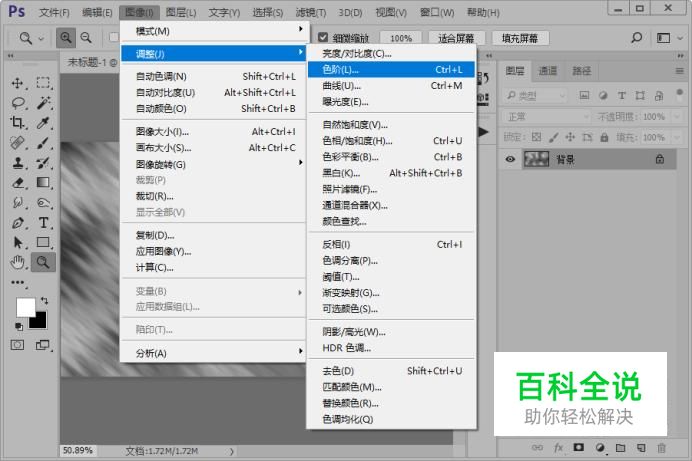Screen dimensions: 692x461
Task: Add a layer mask in Layers panel
Action: (x=578, y=448)
